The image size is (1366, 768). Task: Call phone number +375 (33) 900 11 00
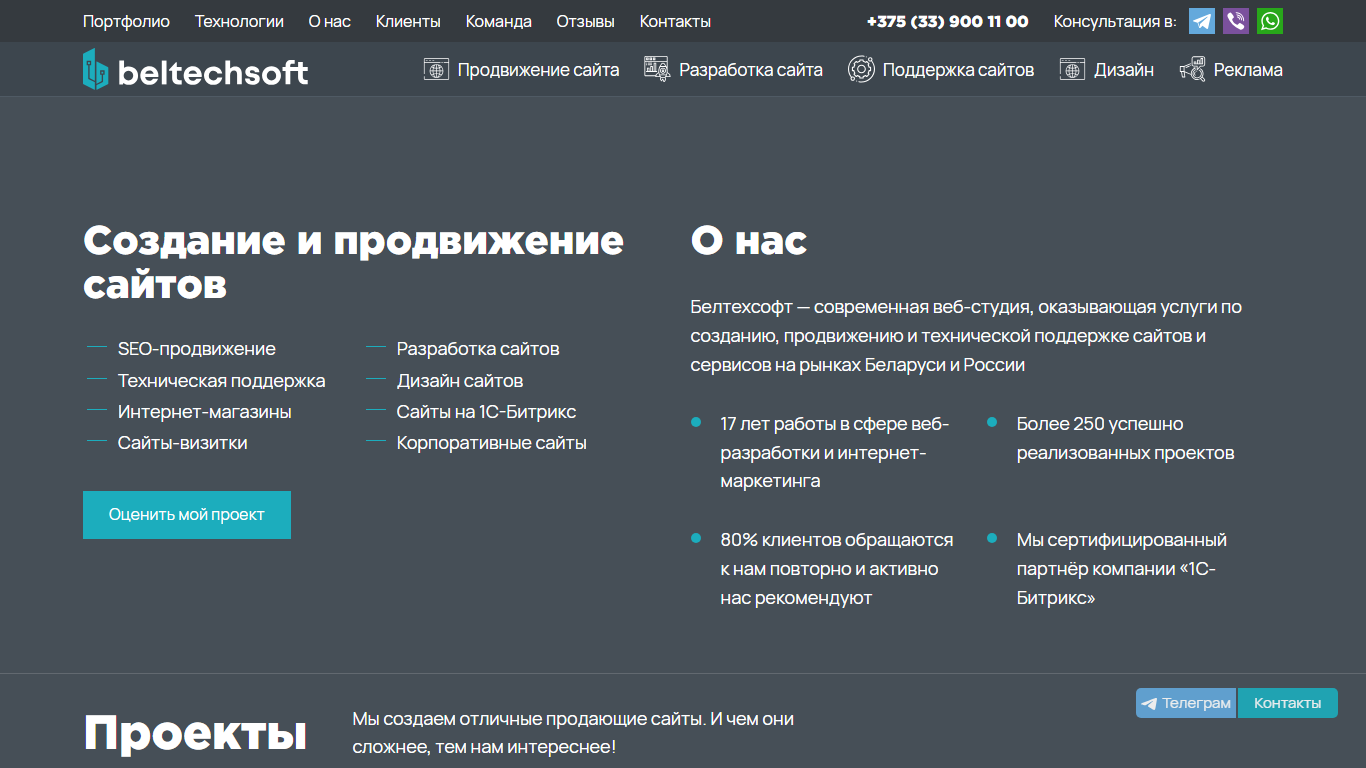[x=947, y=21]
